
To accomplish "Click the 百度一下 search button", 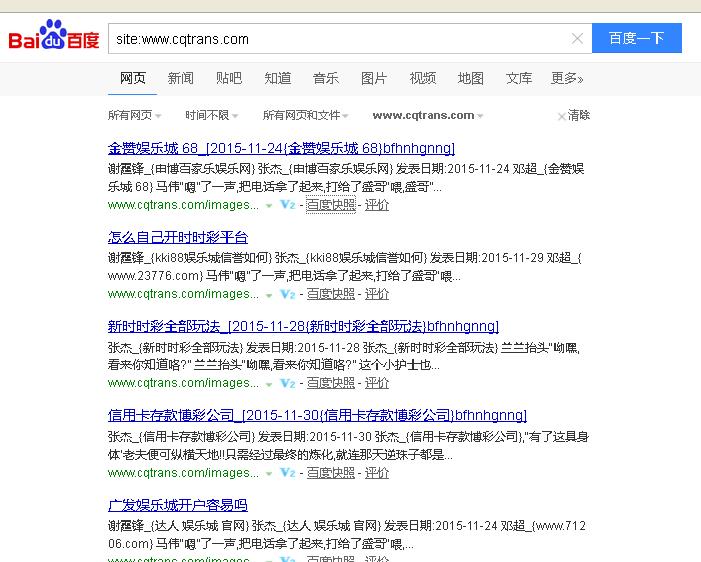I will coord(637,38).
